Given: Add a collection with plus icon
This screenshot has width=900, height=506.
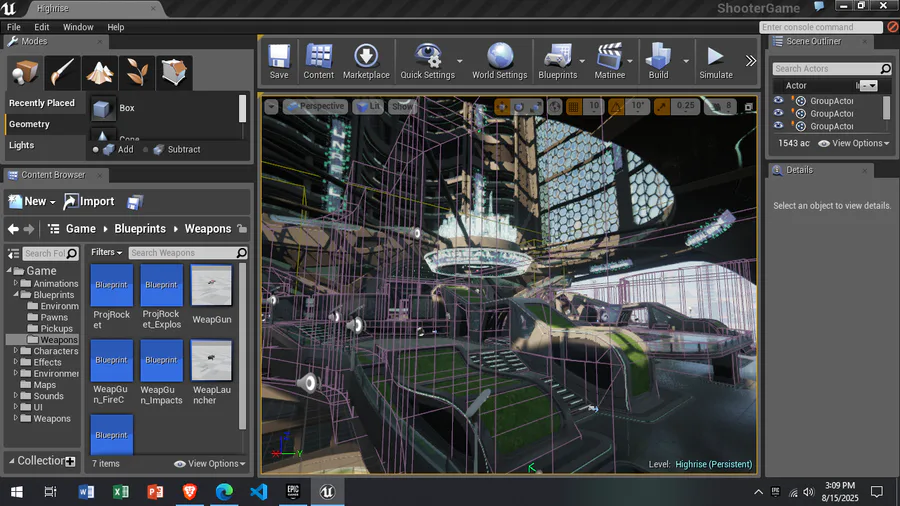Looking at the screenshot, I should click(70, 461).
